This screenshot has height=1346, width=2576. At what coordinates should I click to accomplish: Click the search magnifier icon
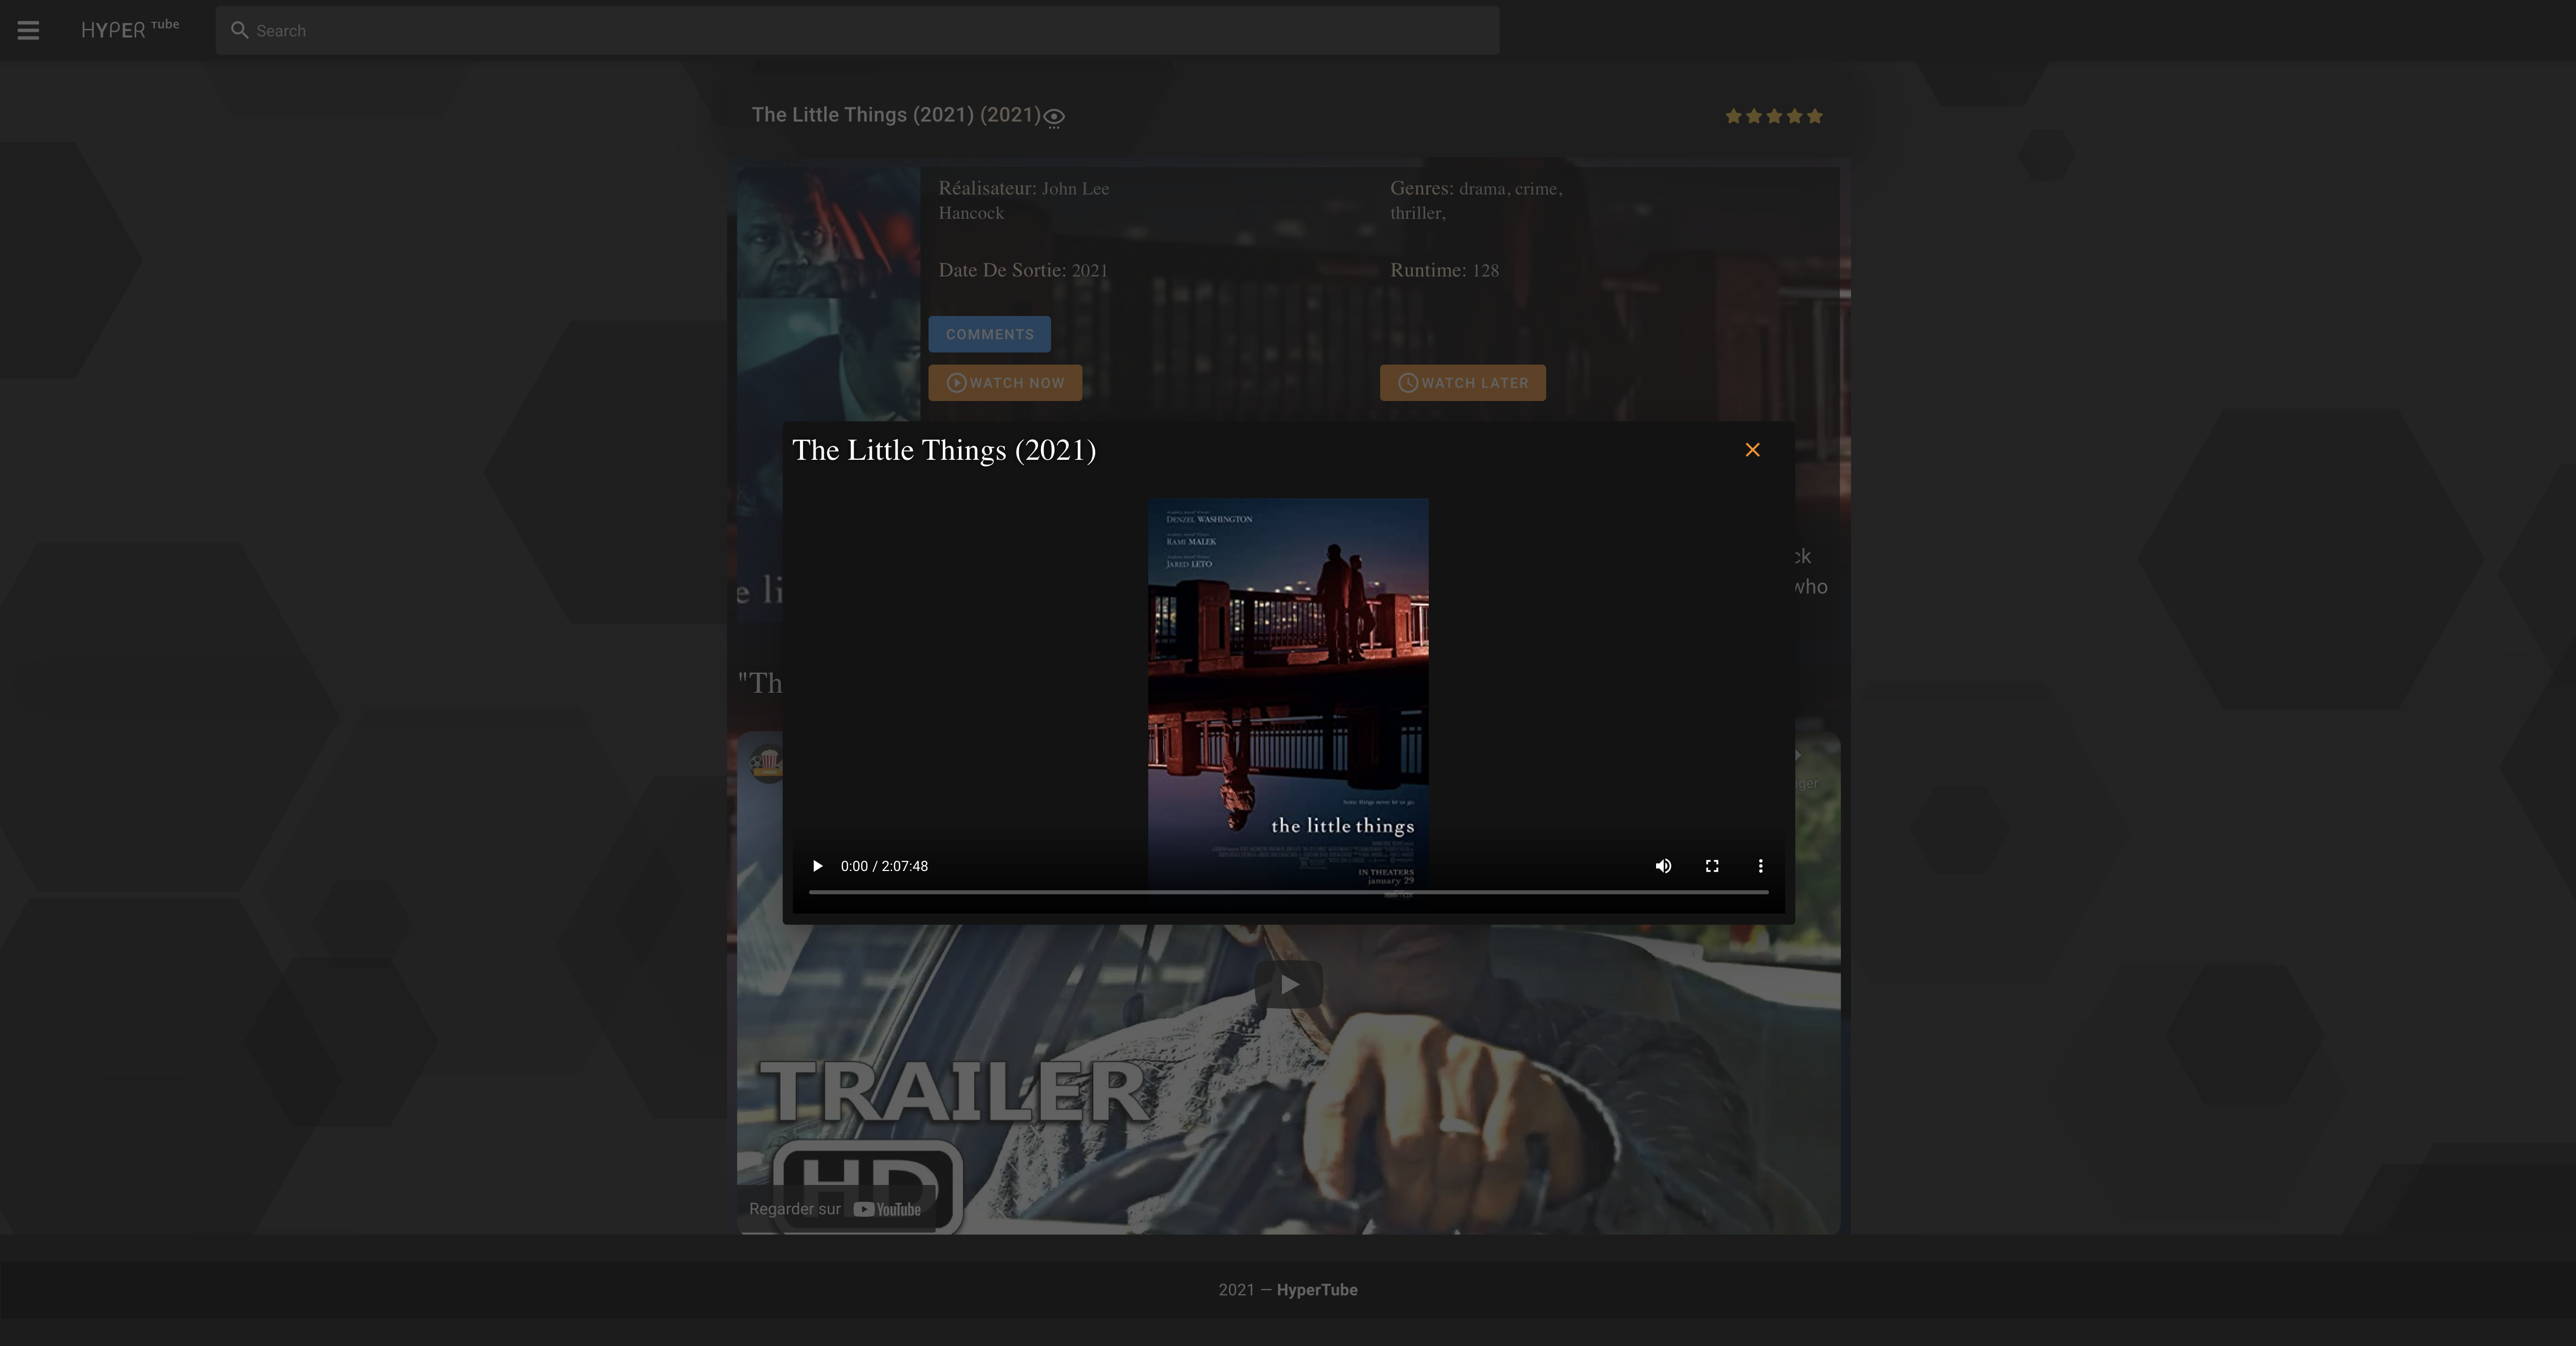click(x=239, y=30)
